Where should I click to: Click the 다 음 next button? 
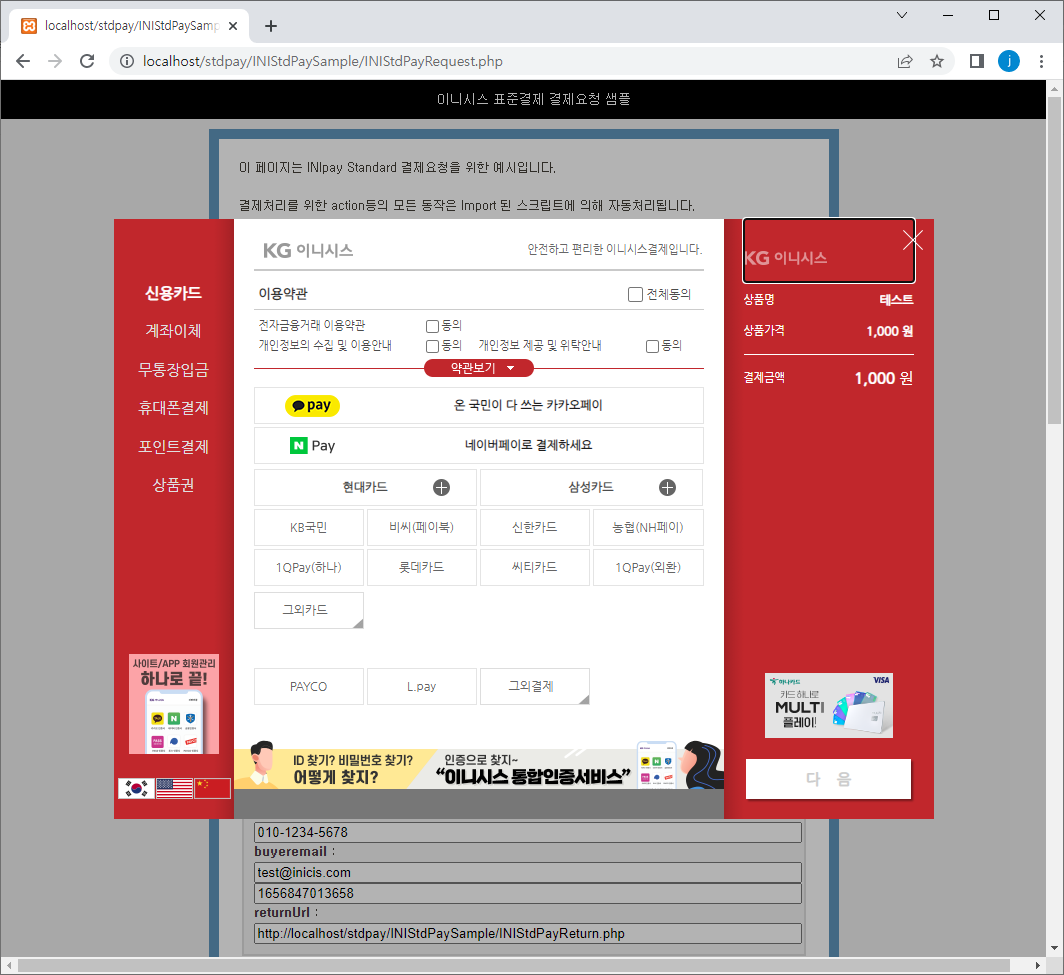[x=828, y=779]
